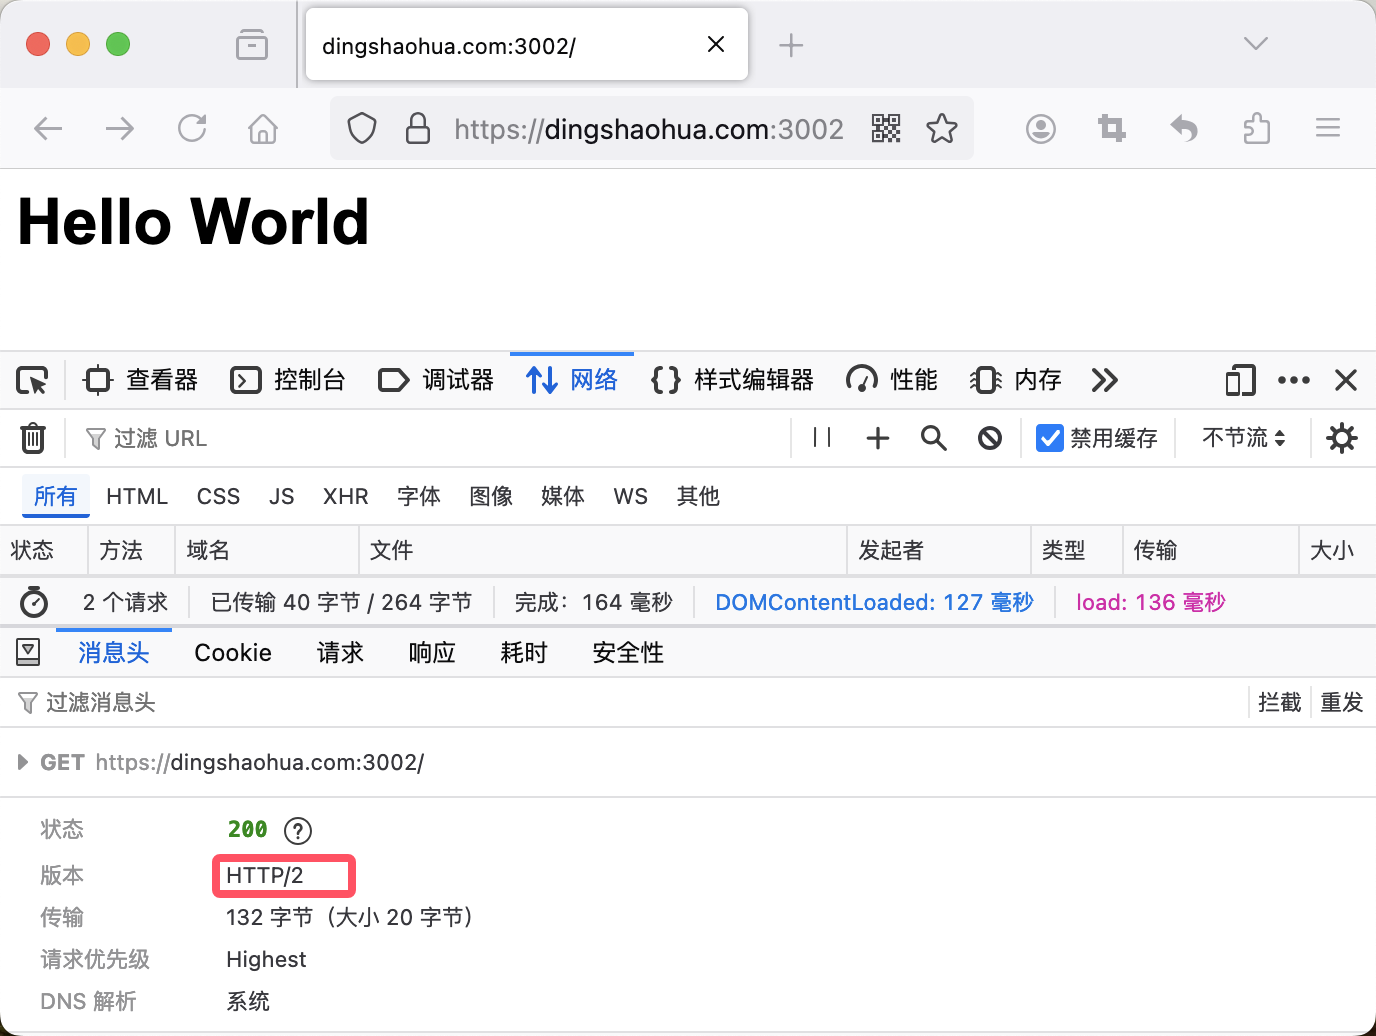Go back with the browser back arrow
This screenshot has height=1036, width=1376.
(x=48, y=128)
